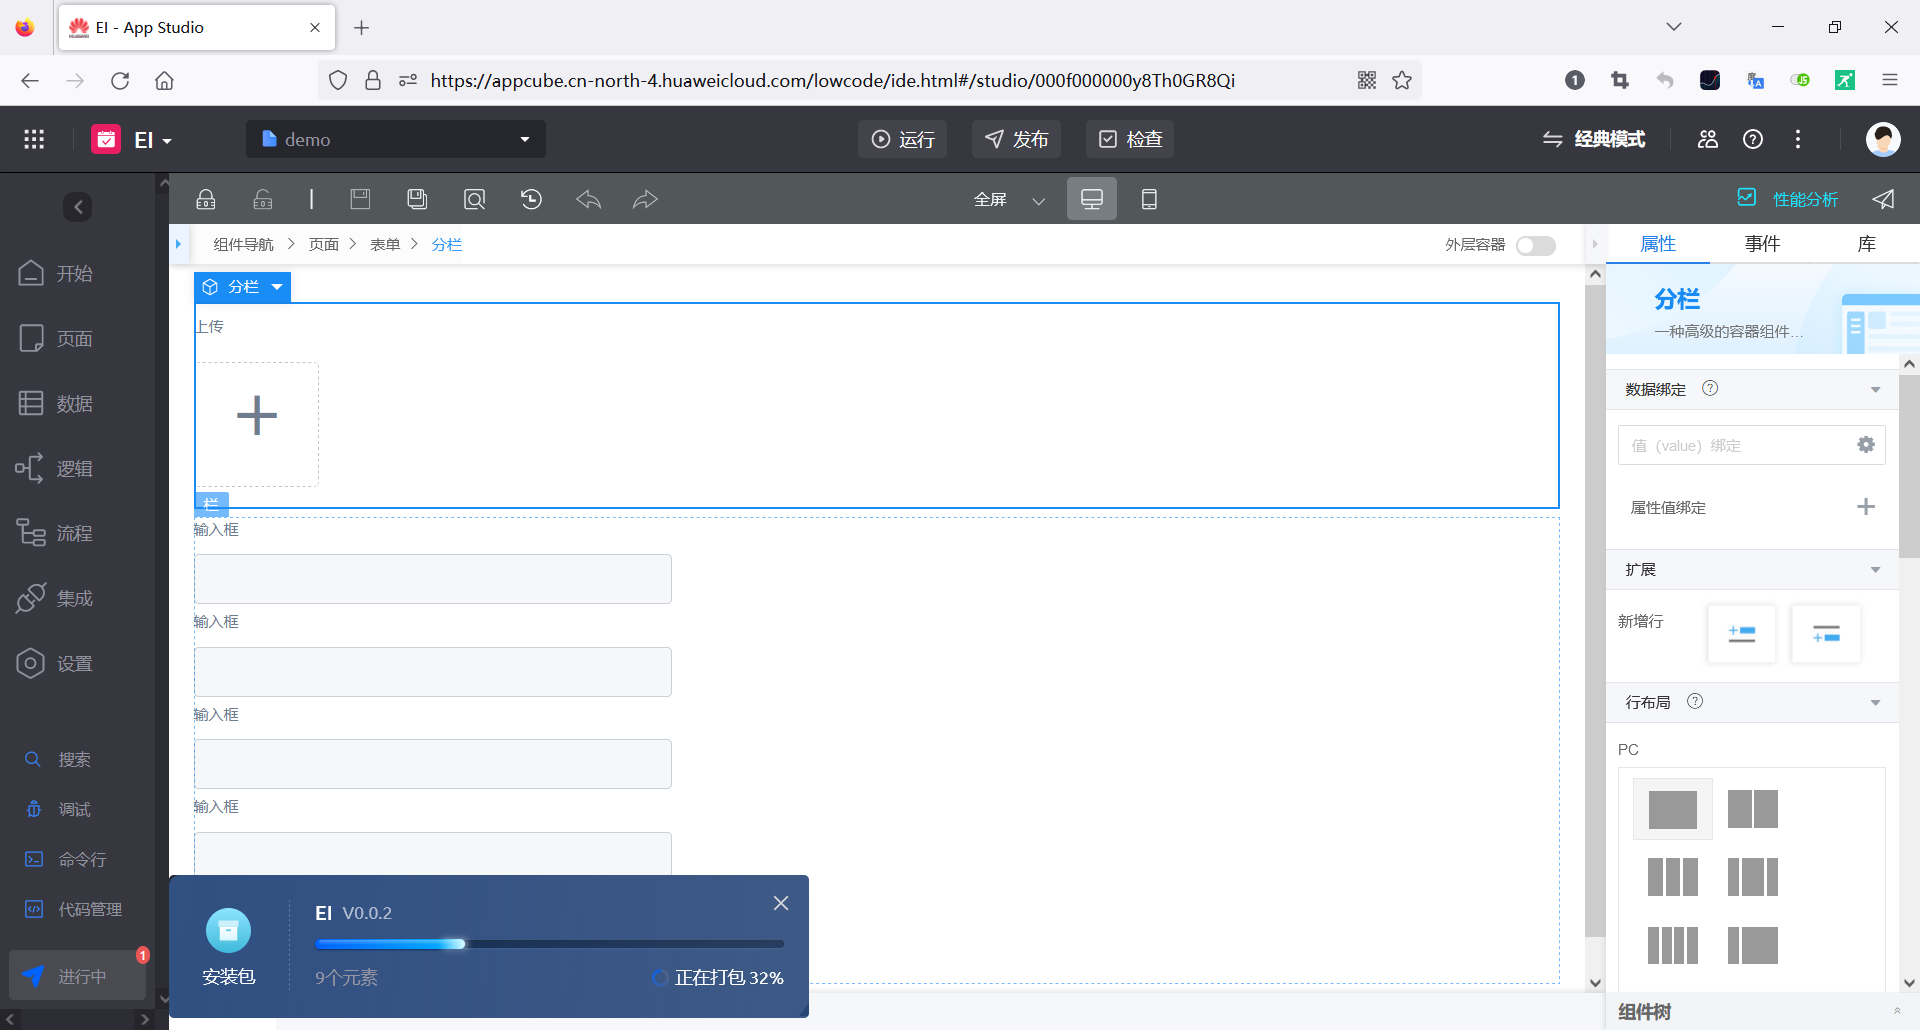Switch to 经典模式
Viewport: 1920px width, 1030px height.
pyautogui.click(x=1593, y=139)
